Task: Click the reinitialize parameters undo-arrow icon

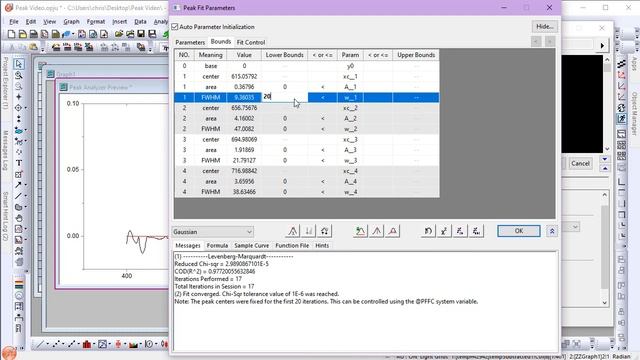Action: click(x=428, y=231)
